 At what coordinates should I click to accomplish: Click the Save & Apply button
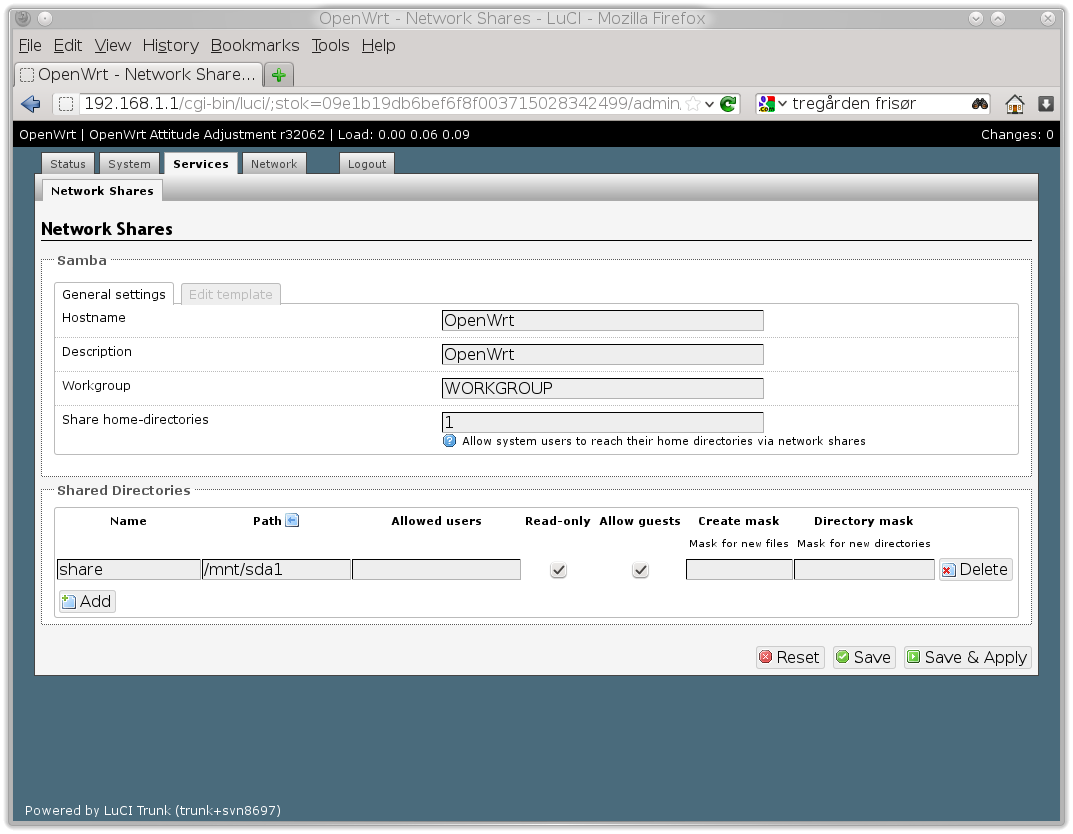(967, 657)
